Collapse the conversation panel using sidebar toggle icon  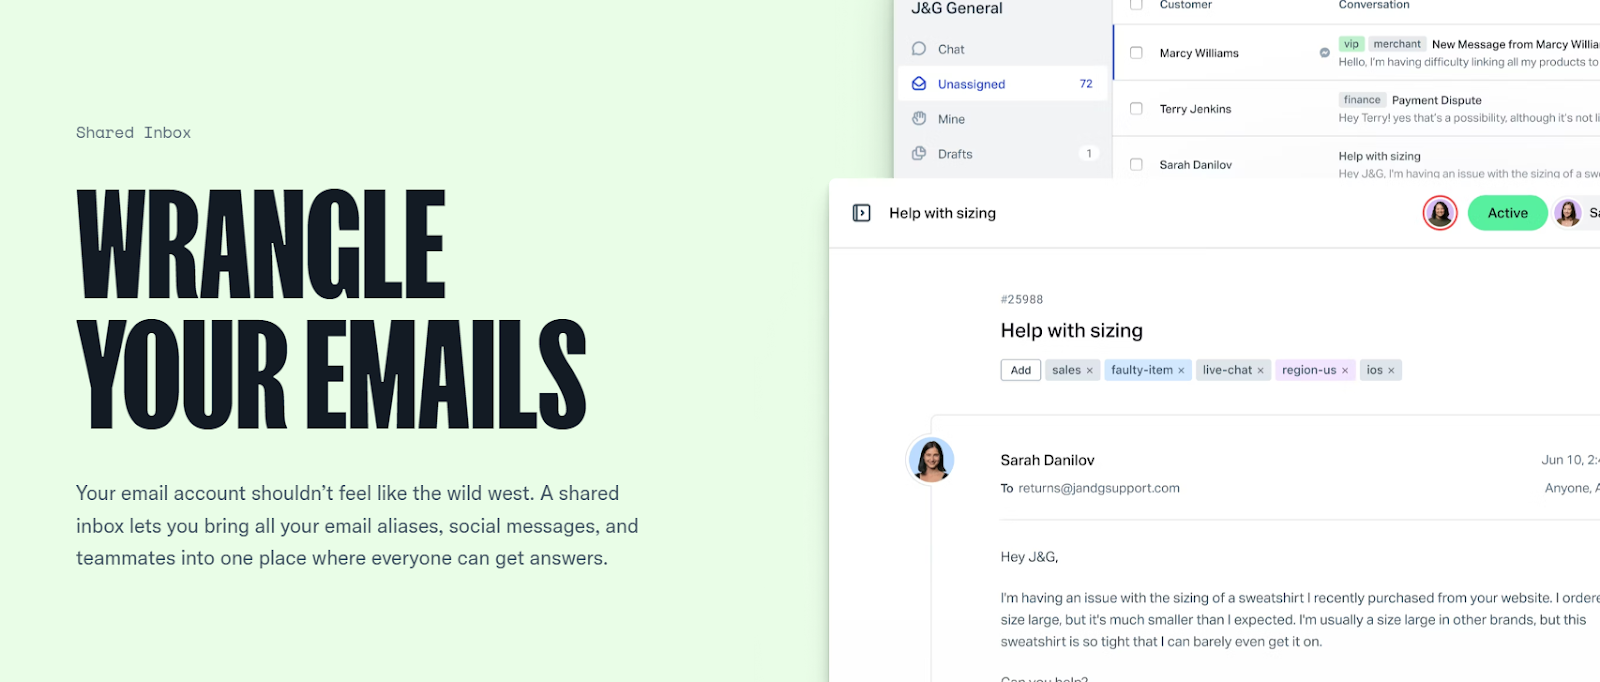coord(861,213)
